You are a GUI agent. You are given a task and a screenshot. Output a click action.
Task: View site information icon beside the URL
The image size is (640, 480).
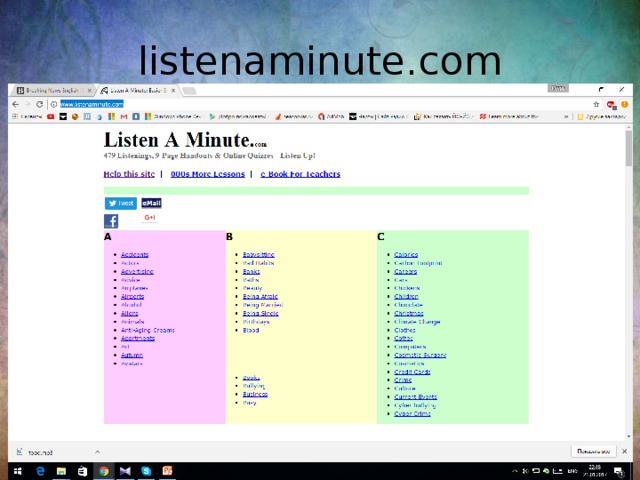click(x=53, y=104)
